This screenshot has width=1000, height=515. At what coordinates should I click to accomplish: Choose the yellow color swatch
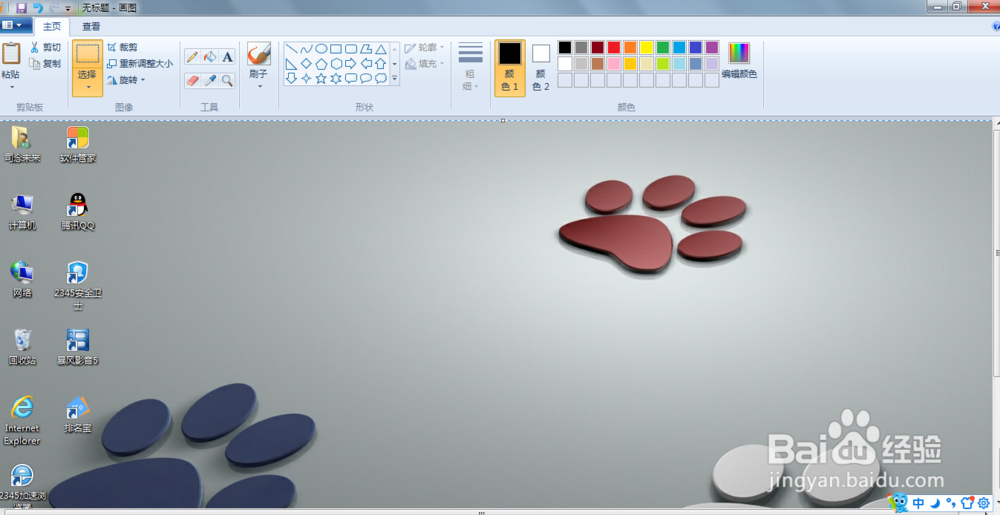click(647, 47)
